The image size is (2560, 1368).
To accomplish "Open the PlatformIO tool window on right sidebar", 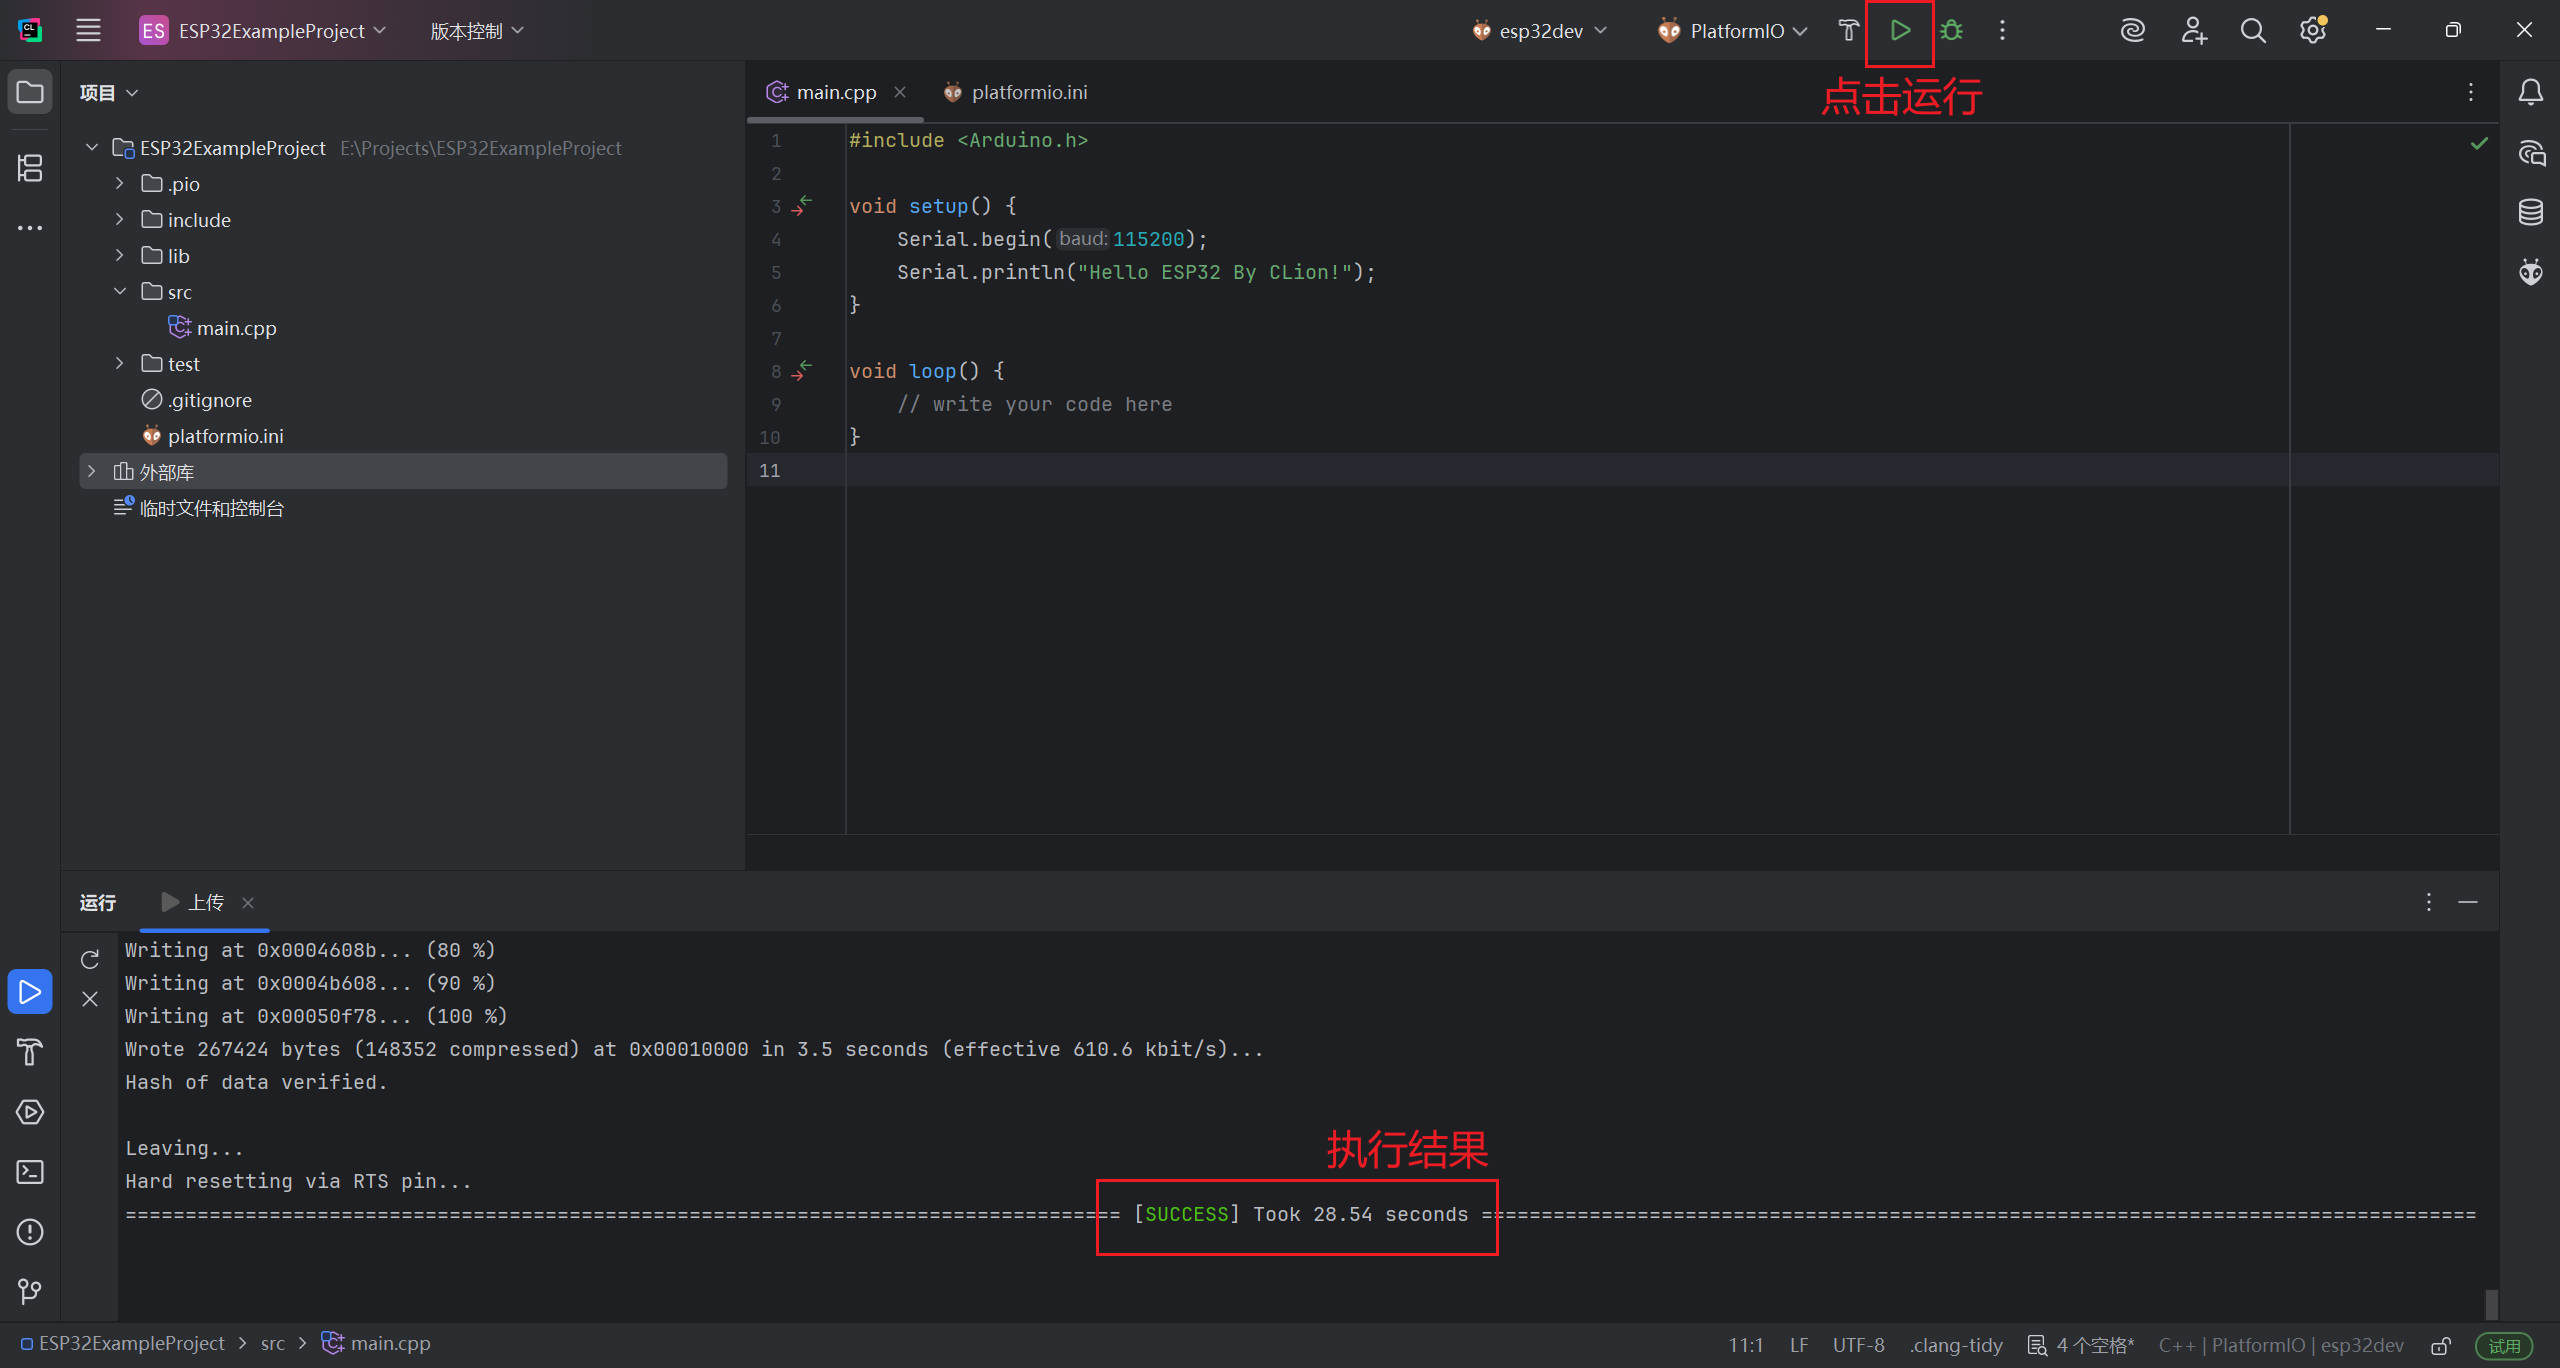I will coord(2530,272).
